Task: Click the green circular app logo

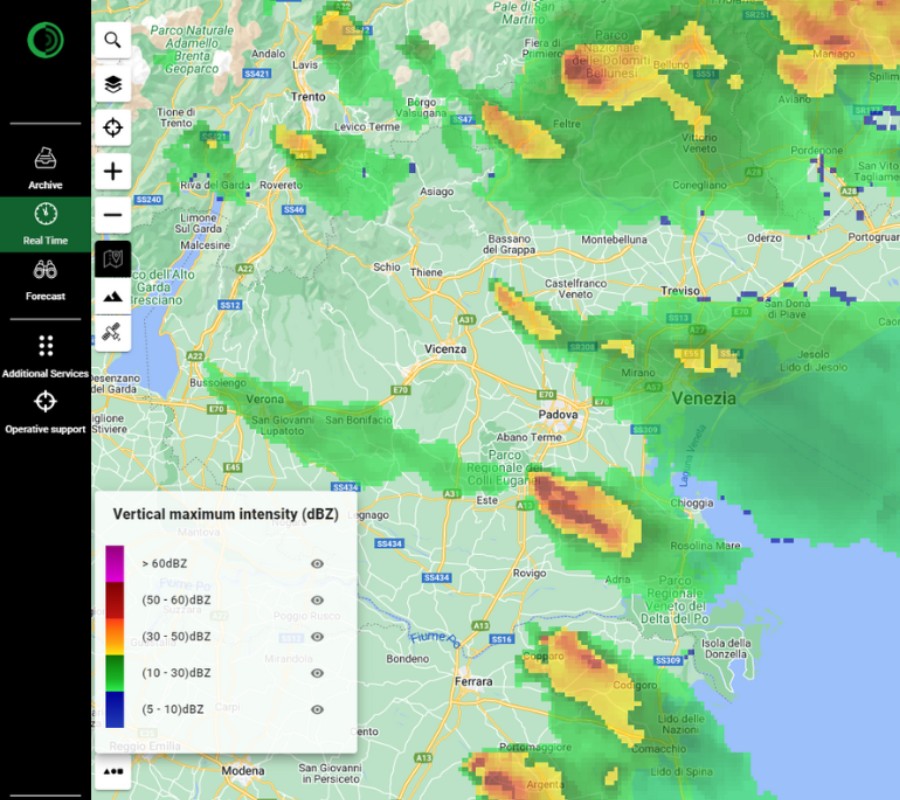Action: coord(45,40)
